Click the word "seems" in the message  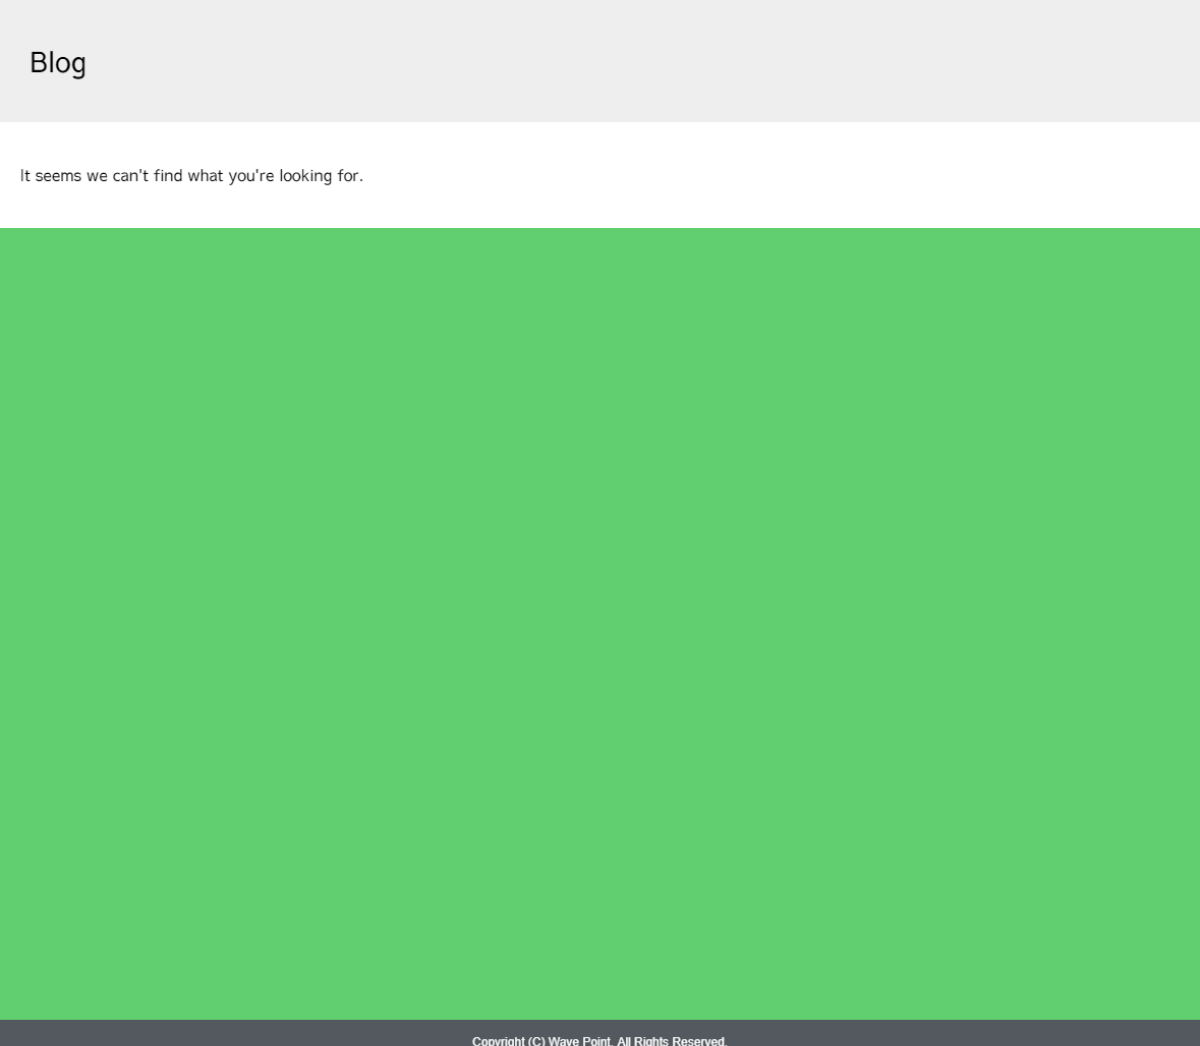(58, 176)
